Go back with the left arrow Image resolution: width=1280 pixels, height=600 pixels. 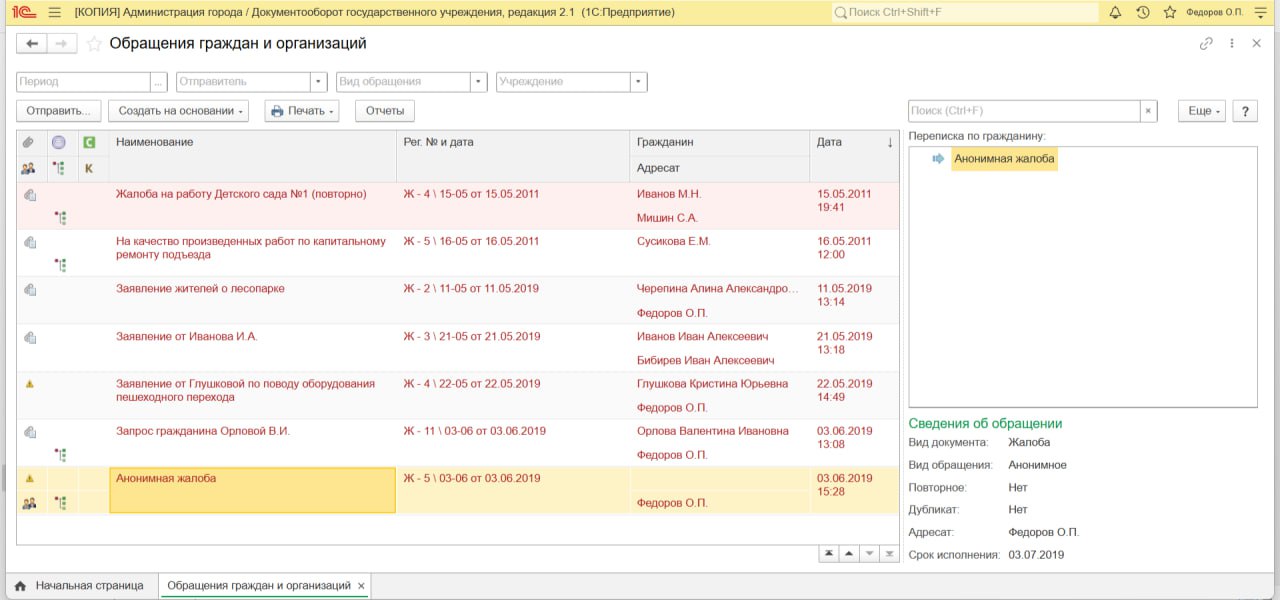click(32, 44)
